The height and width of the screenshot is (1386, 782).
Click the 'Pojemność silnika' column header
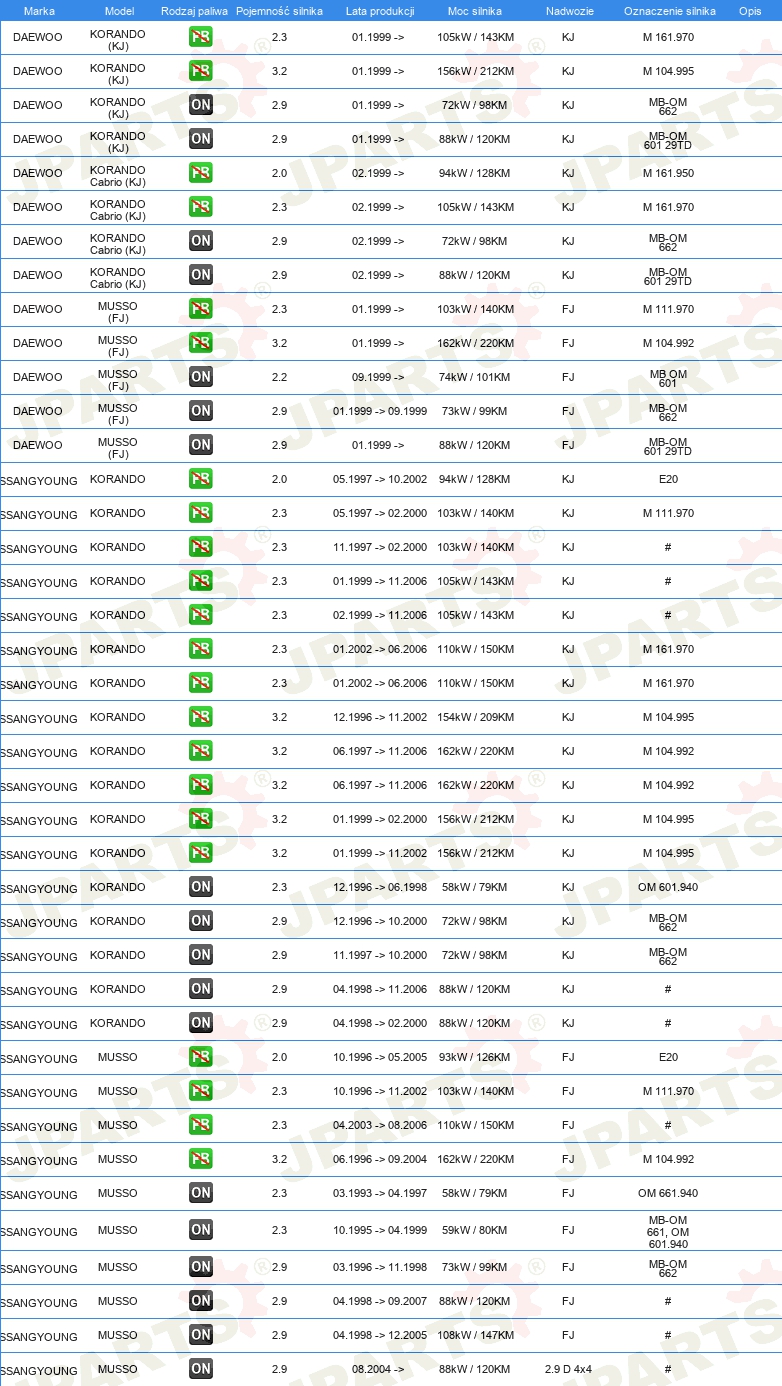tap(279, 11)
